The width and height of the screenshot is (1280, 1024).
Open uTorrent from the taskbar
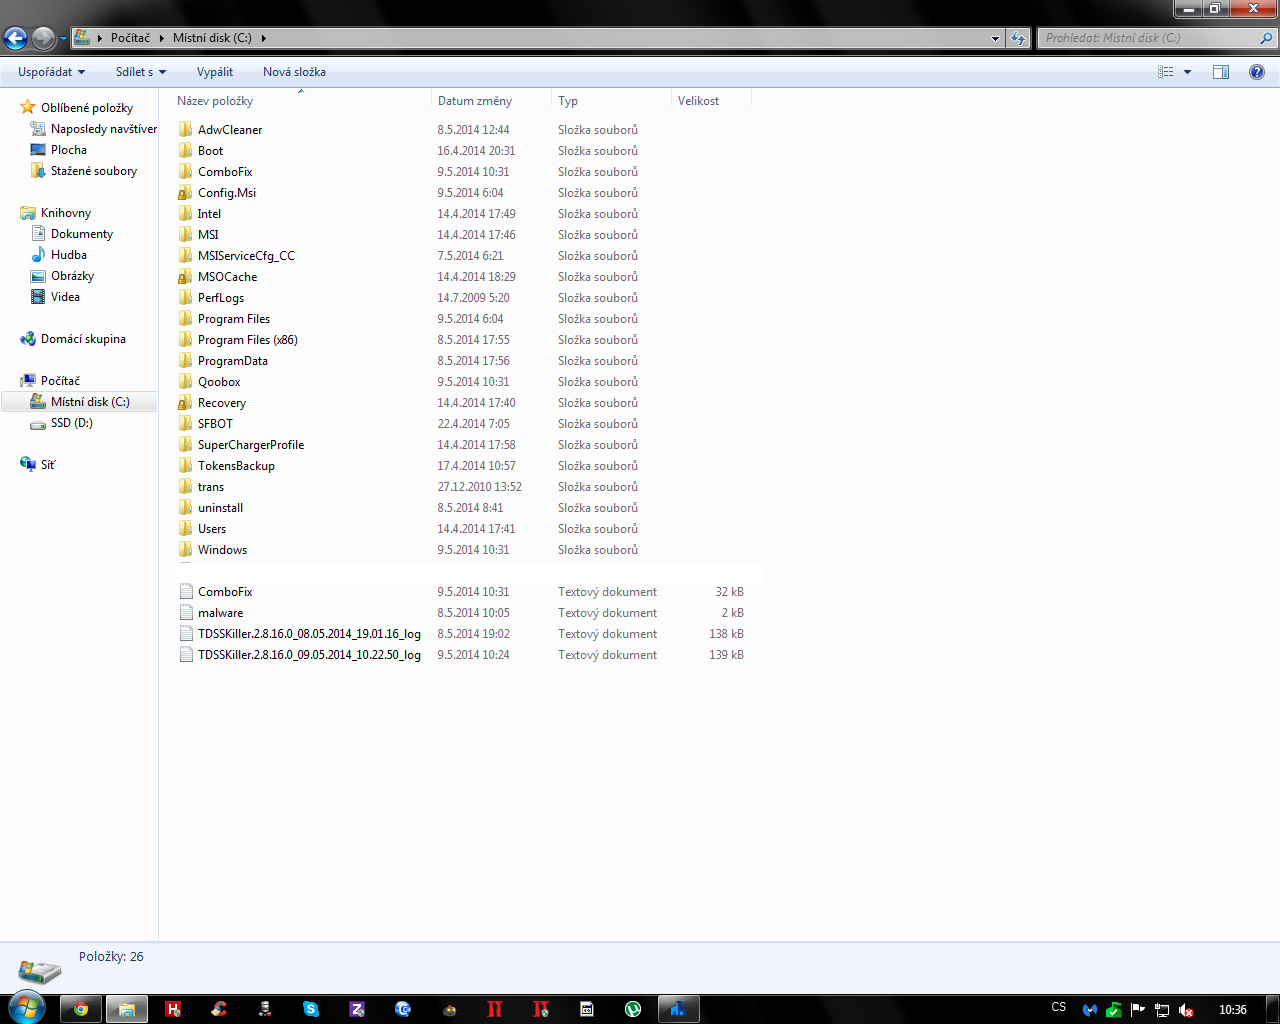tap(633, 1009)
